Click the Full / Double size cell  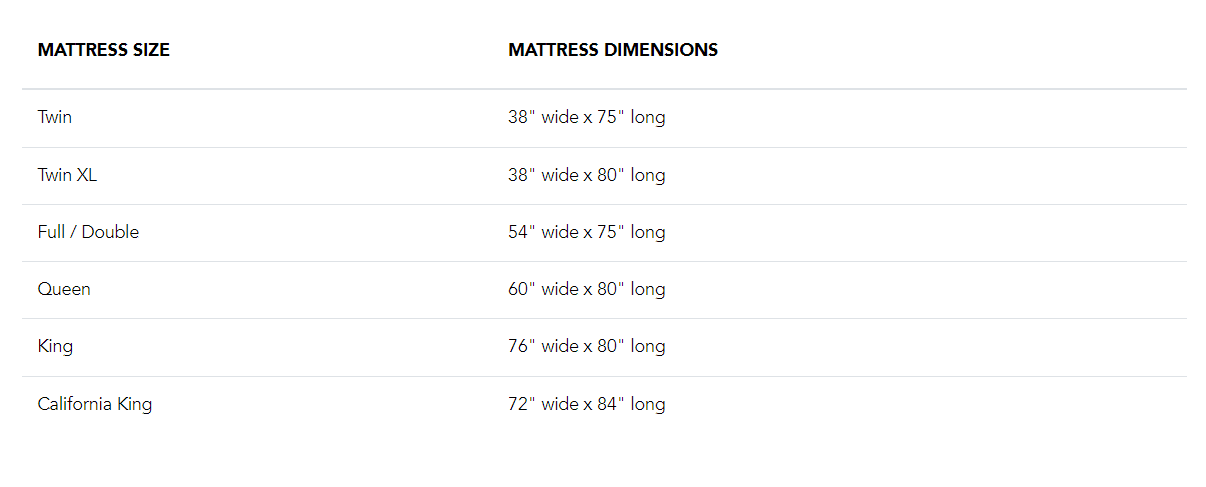point(88,232)
